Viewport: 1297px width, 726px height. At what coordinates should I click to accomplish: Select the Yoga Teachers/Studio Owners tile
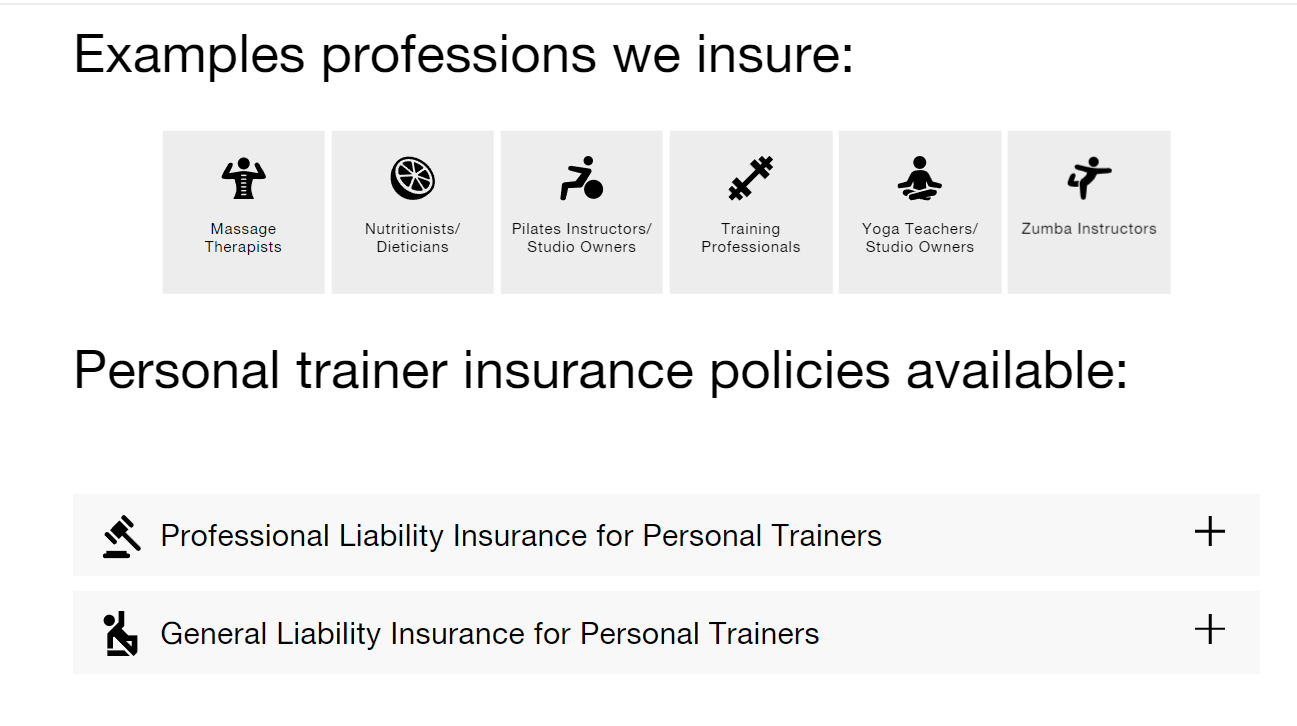coord(919,210)
